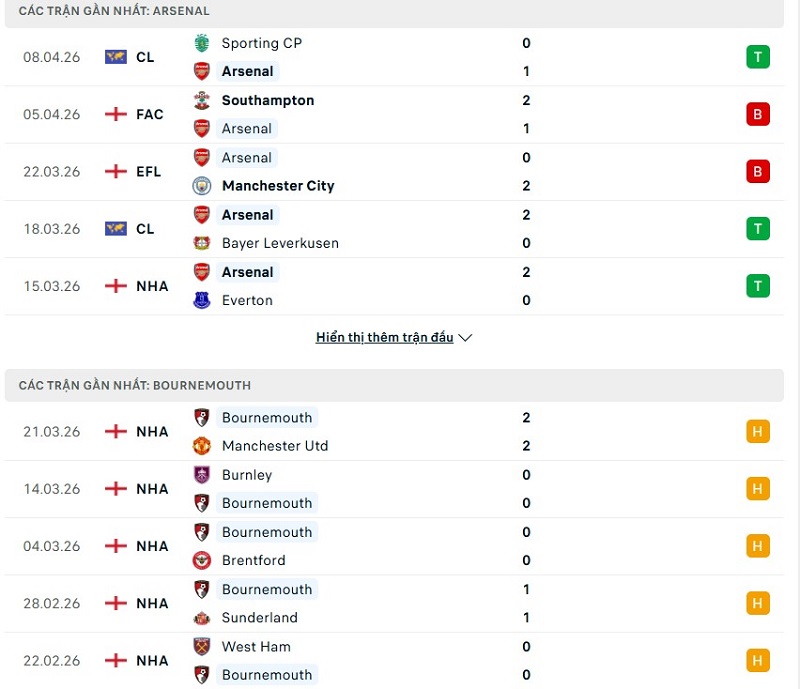Click the Burnley club crest icon
800x689 pixels.
point(202,475)
